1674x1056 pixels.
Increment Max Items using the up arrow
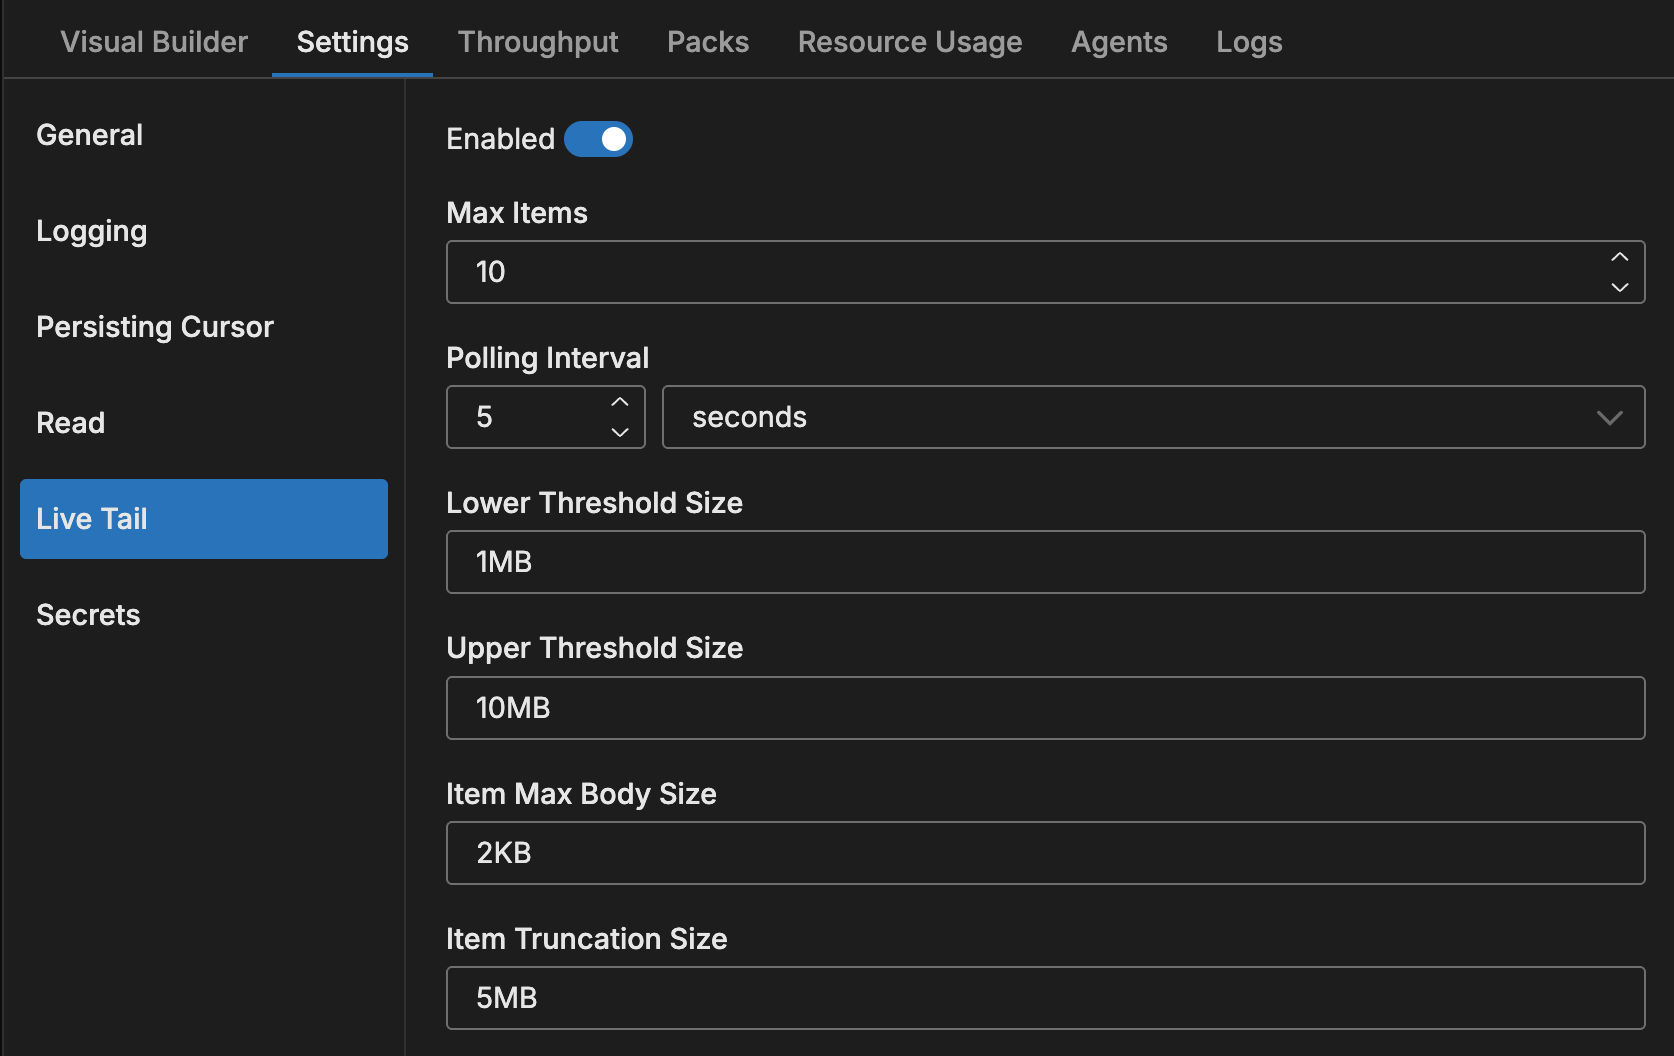click(x=1620, y=258)
